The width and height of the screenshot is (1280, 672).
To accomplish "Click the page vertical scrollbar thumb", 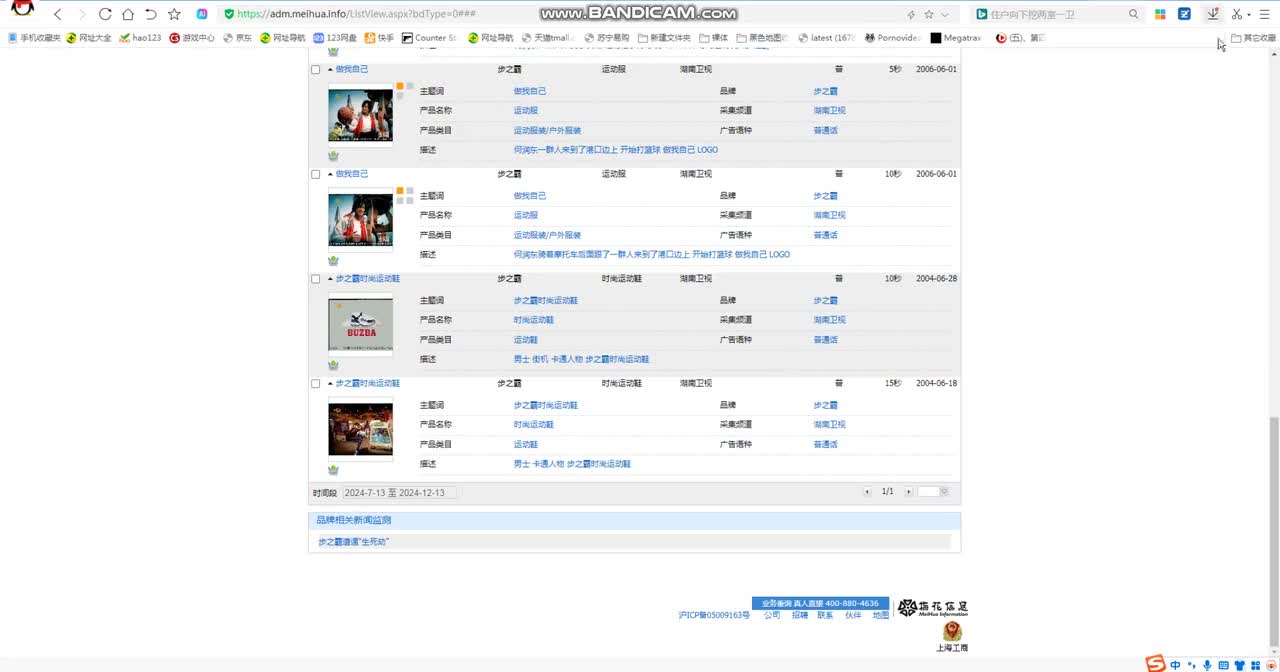I will 1273,530.
